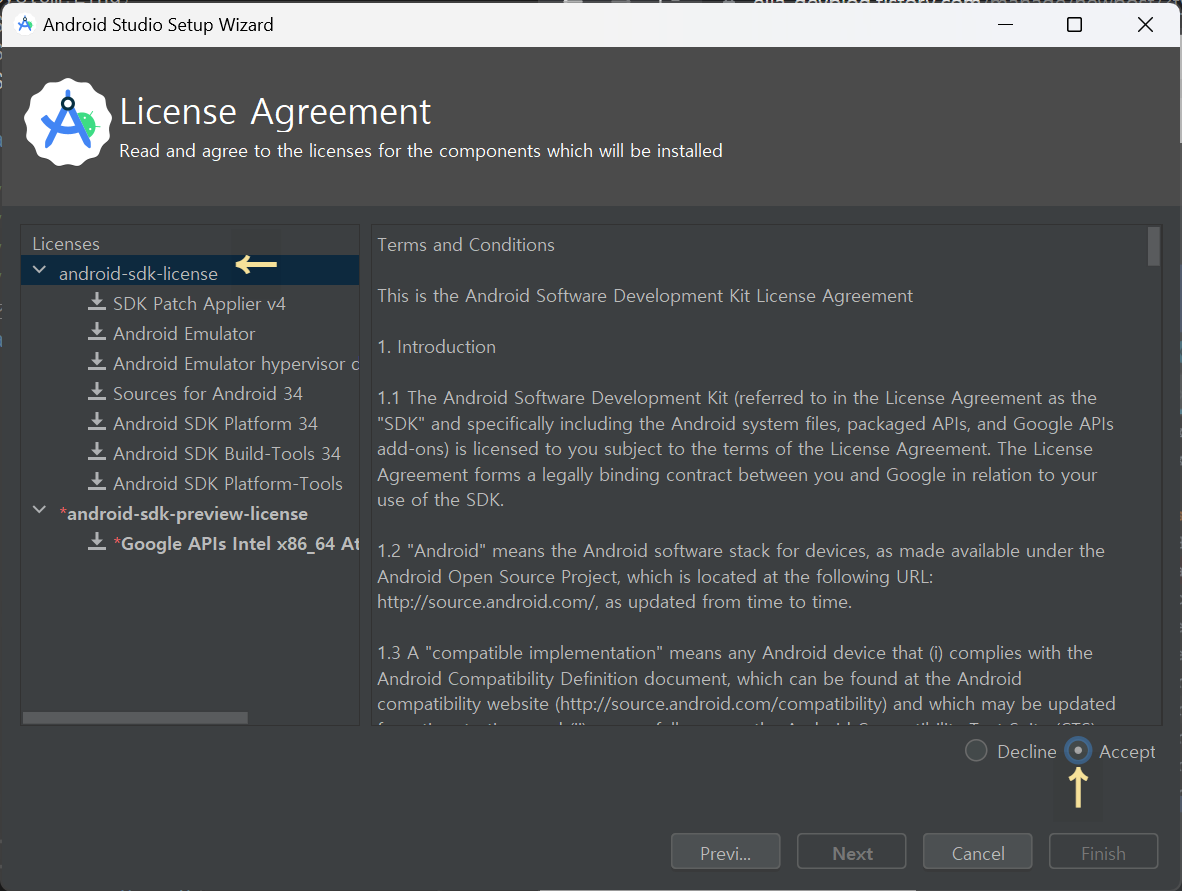Cancel the setup wizard
The height and width of the screenshot is (891, 1182).
977,852
